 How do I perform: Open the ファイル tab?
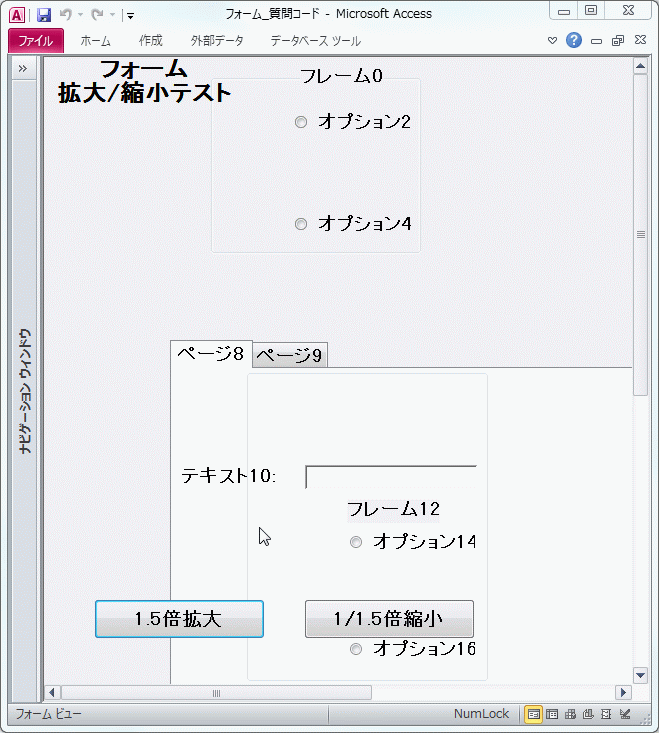point(36,41)
